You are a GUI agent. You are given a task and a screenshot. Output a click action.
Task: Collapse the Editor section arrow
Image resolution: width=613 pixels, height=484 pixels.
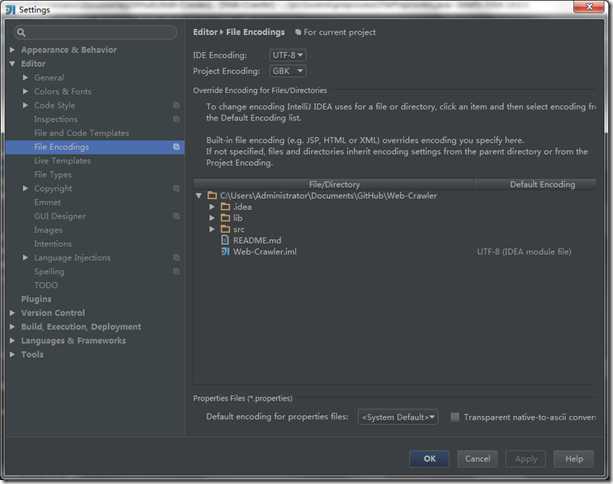tap(12, 64)
